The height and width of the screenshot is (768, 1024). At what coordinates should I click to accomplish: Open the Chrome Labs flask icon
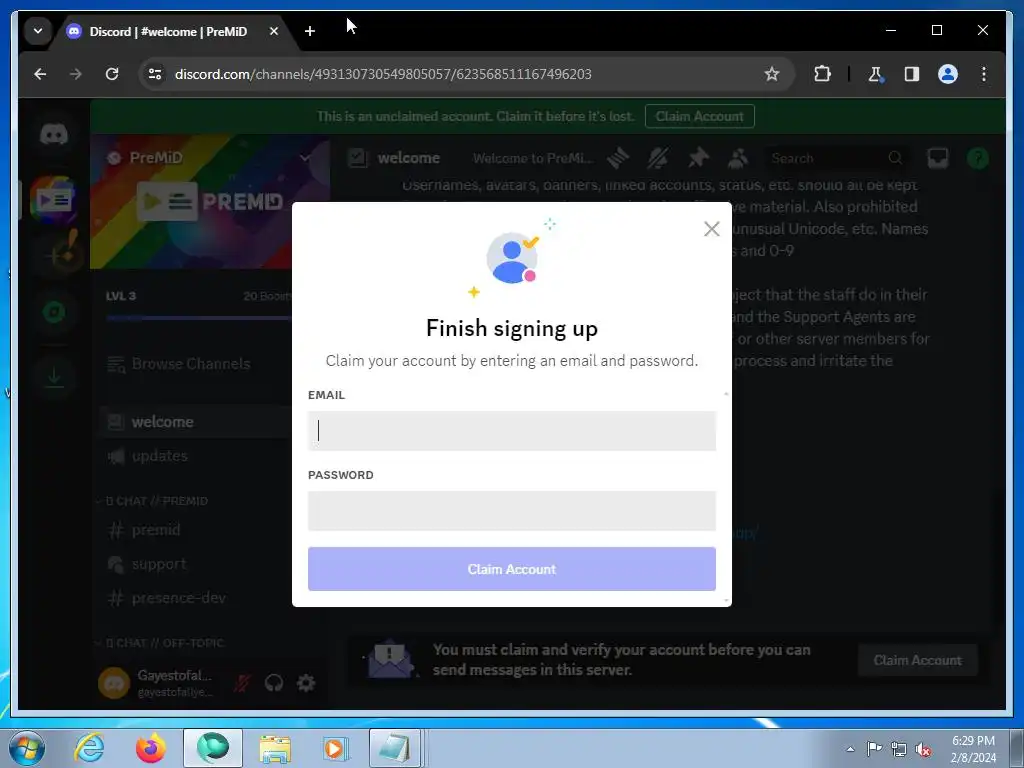(x=875, y=74)
